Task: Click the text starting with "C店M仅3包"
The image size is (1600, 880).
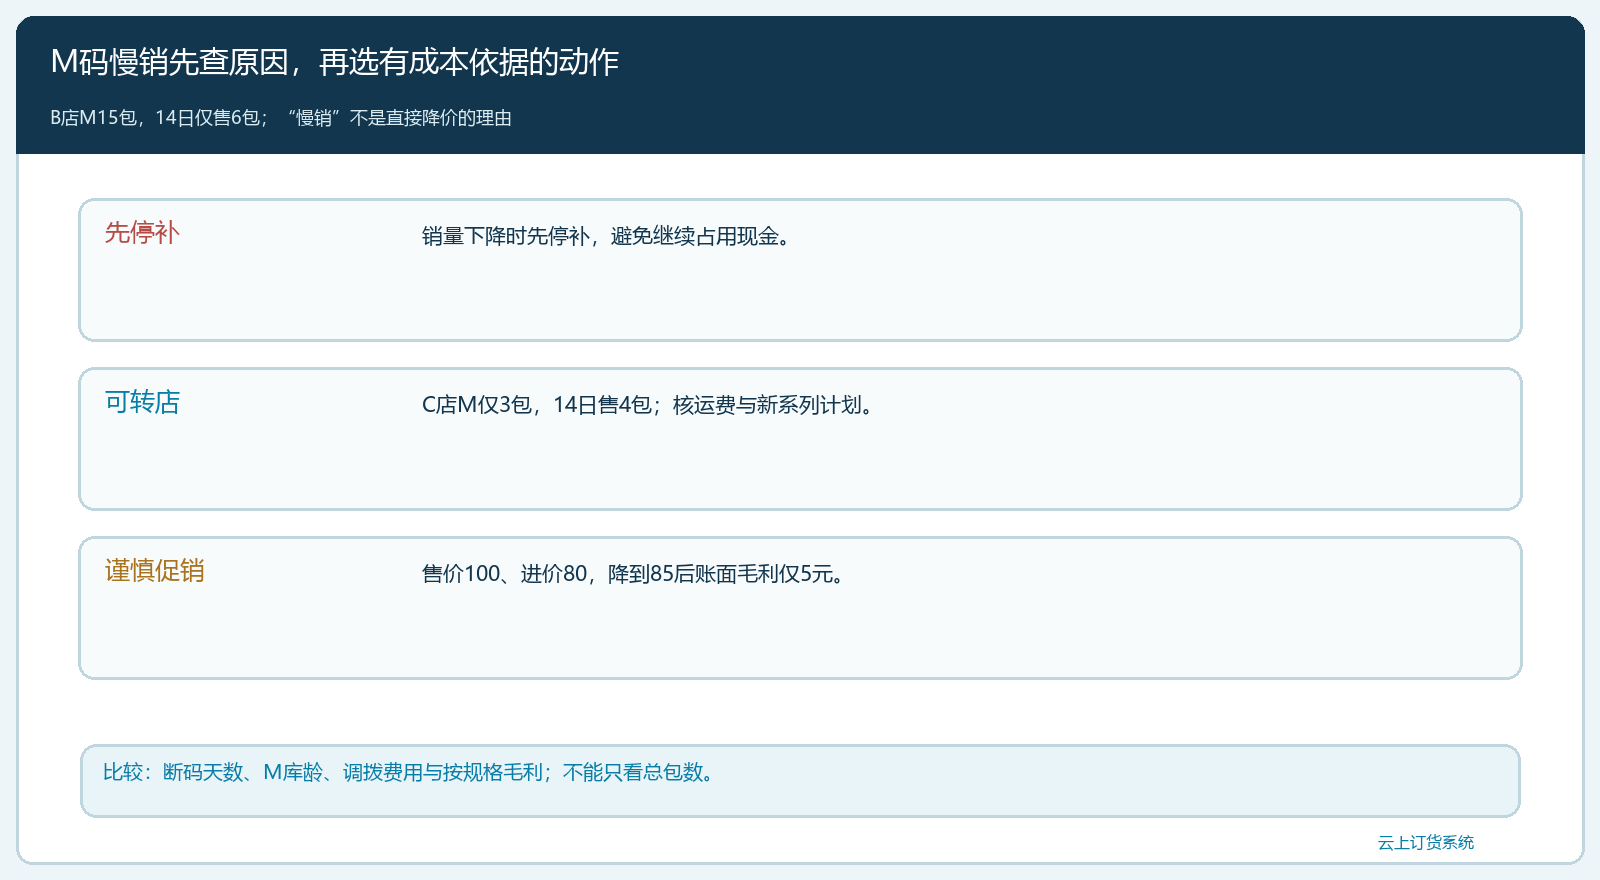Action: click(647, 405)
